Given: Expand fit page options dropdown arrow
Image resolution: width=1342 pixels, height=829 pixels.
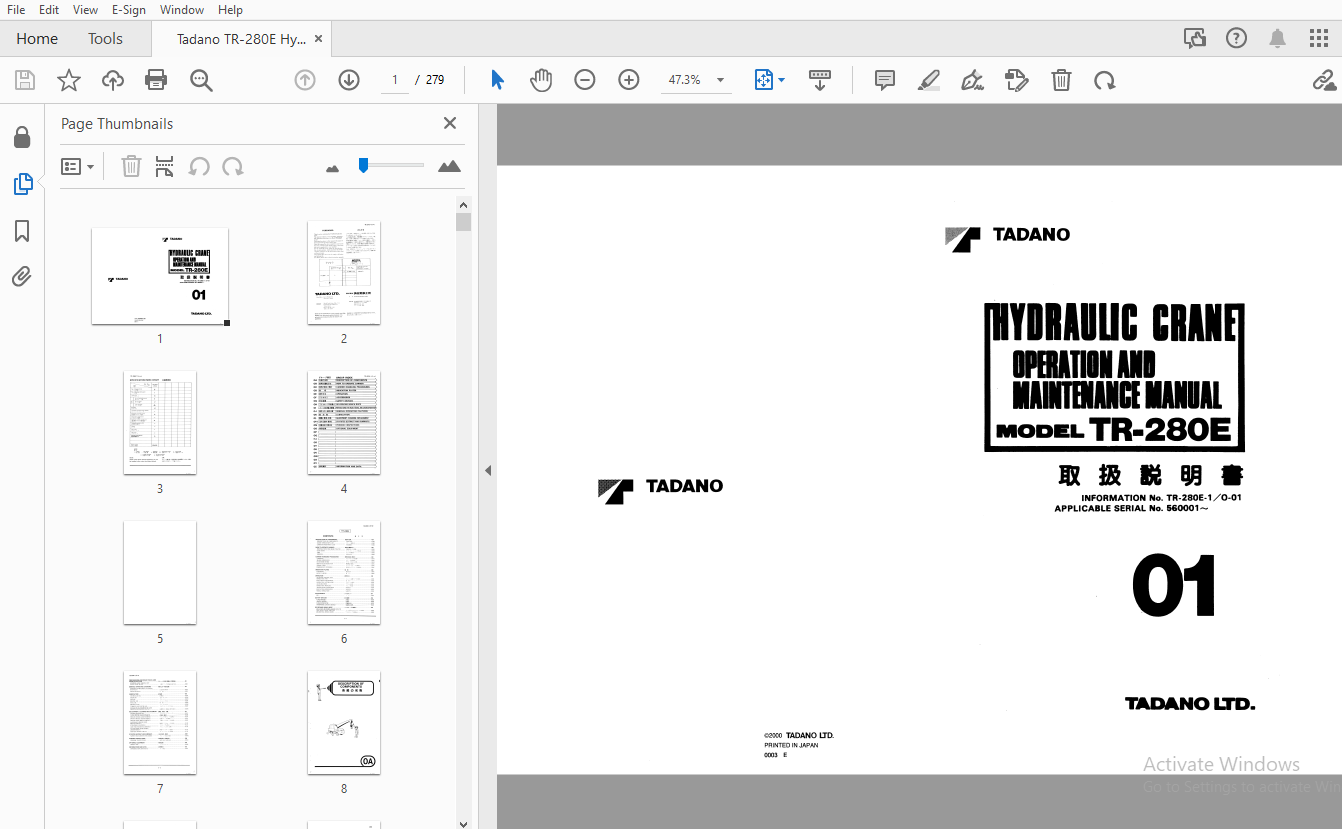Looking at the screenshot, I should tap(782, 80).
